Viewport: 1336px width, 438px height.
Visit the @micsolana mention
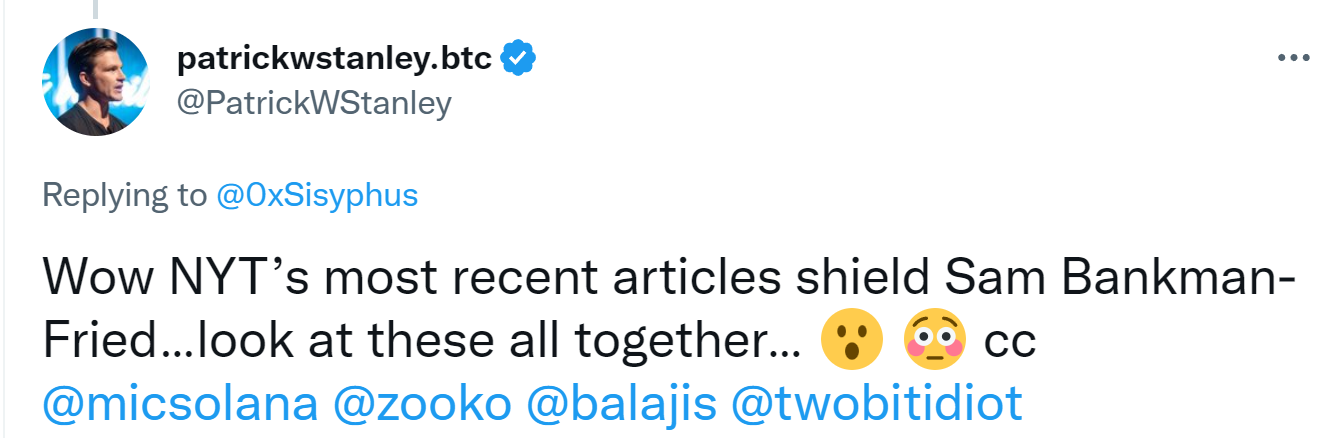pyautogui.click(x=180, y=403)
